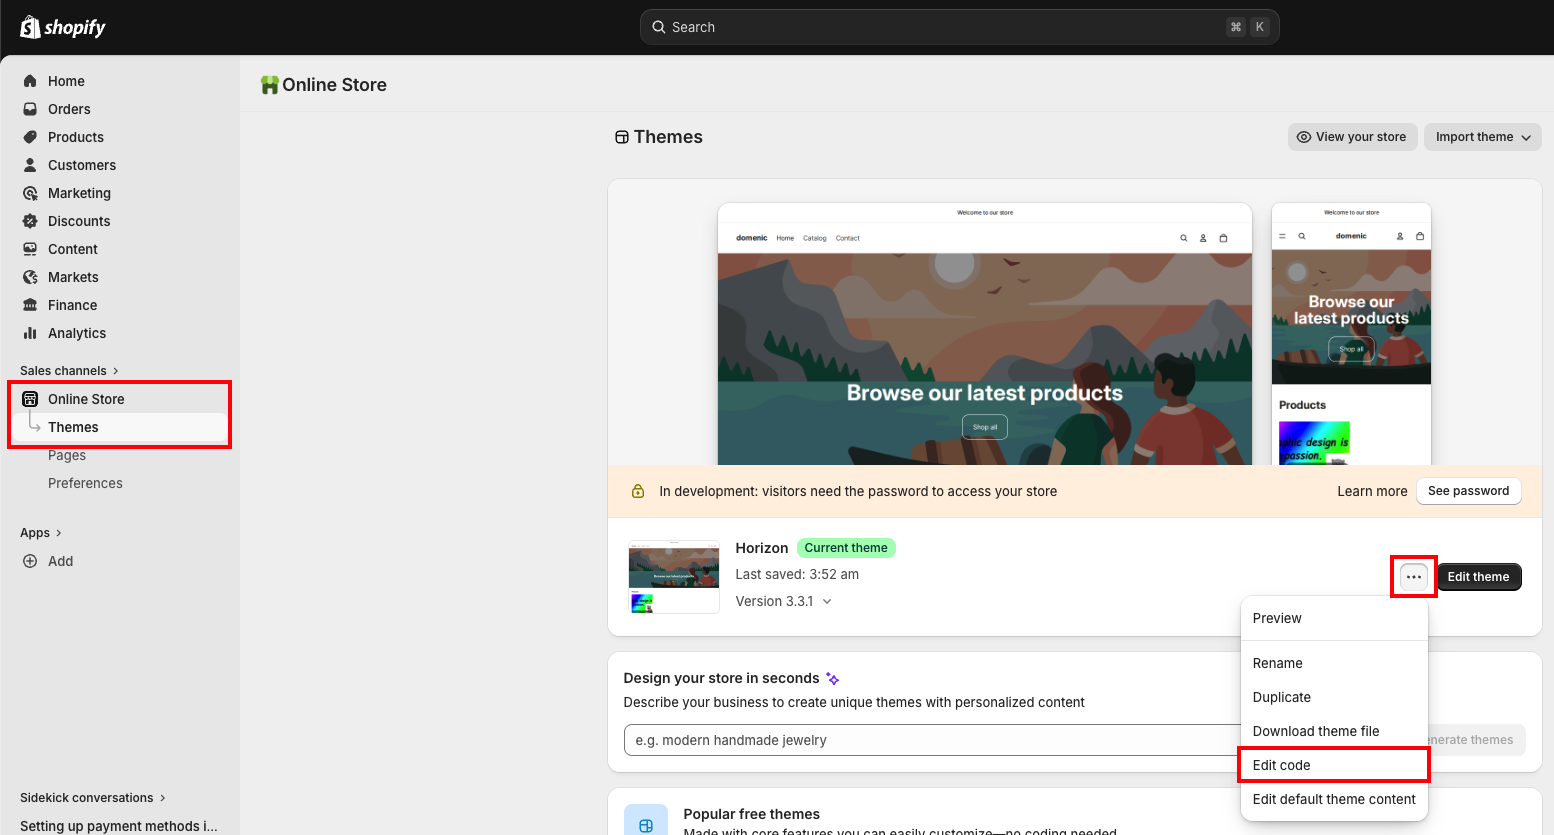Screen dimensions: 1554x835
Task: Open the Customers section
Action: (81, 164)
